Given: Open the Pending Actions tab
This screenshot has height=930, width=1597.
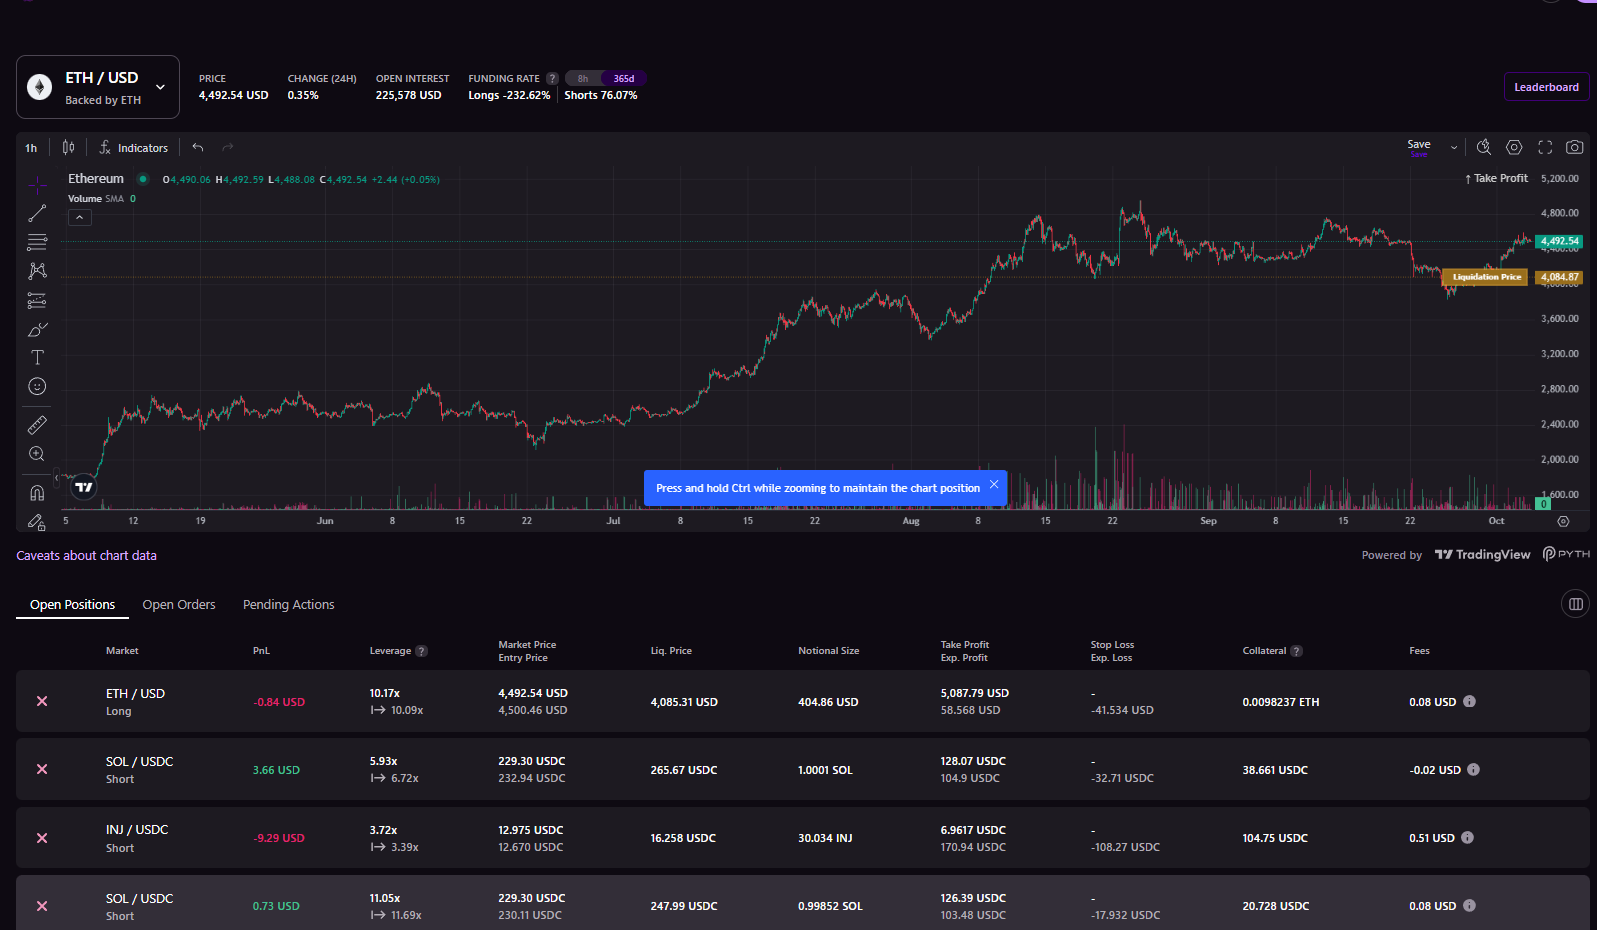Looking at the screenshot, I should [x=288, y=605].
